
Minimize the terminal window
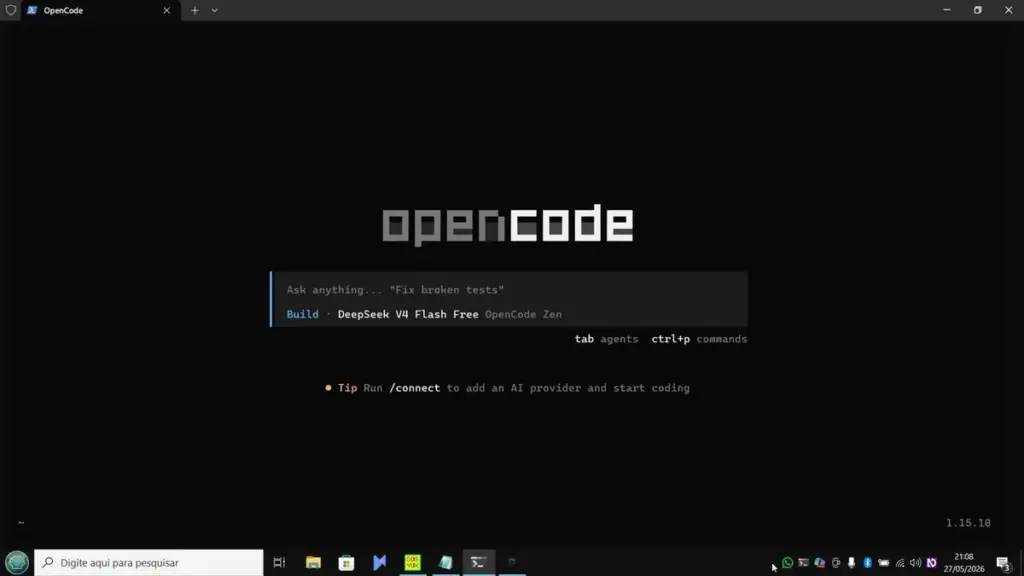click(946, 10)
